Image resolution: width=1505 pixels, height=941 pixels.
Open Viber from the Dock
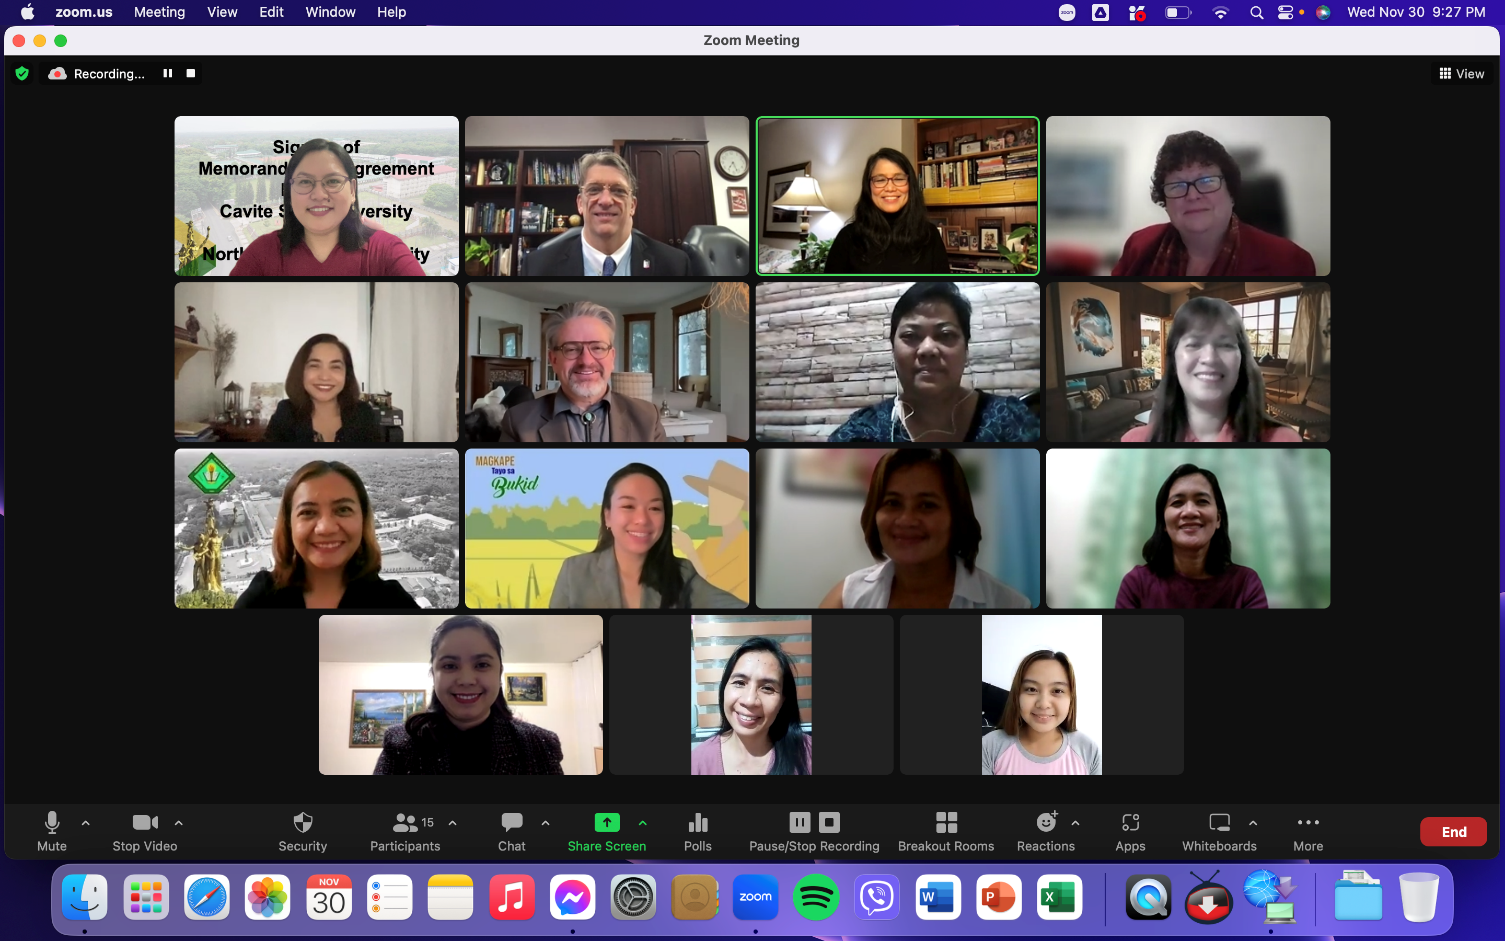tap(877, 897)
